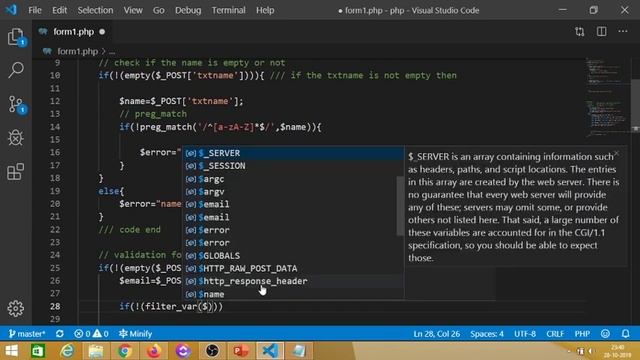Viewport: 640px width, 360px height.
Task: Select $argc suggestion
Action: (x=293, y=179)
